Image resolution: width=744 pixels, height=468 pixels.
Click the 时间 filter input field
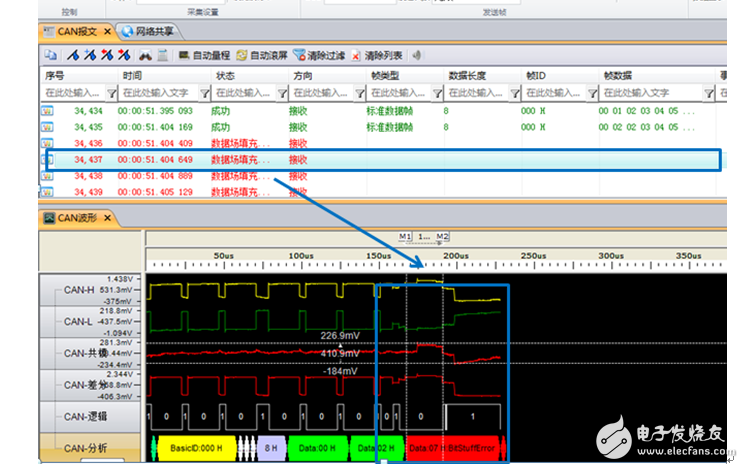[x=159, y=93]
